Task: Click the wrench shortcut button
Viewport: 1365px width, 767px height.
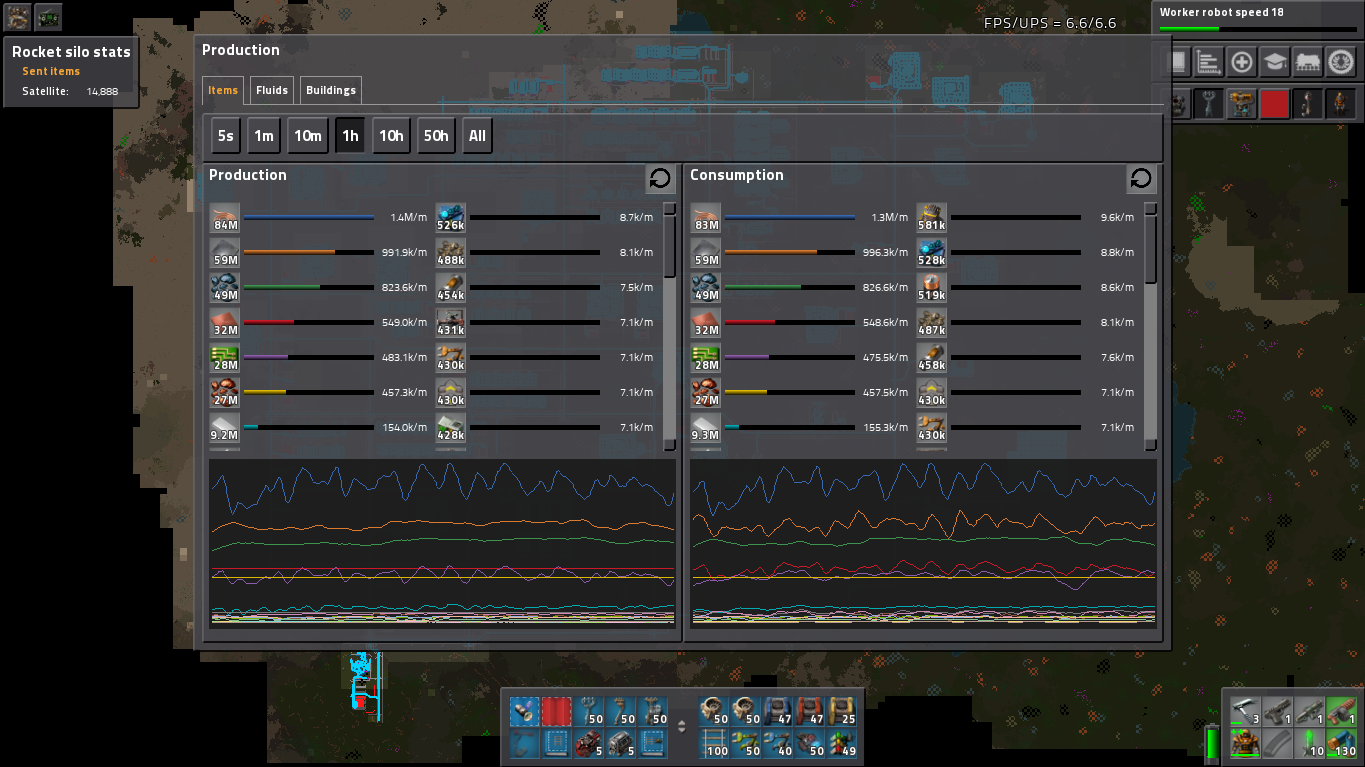Action: [x=1209, y=104]
